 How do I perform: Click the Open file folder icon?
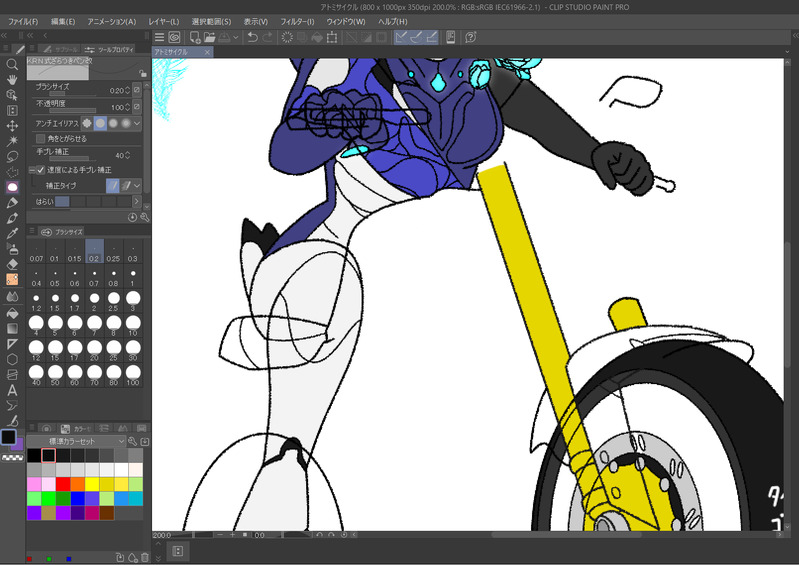click(x=209, y=37)
